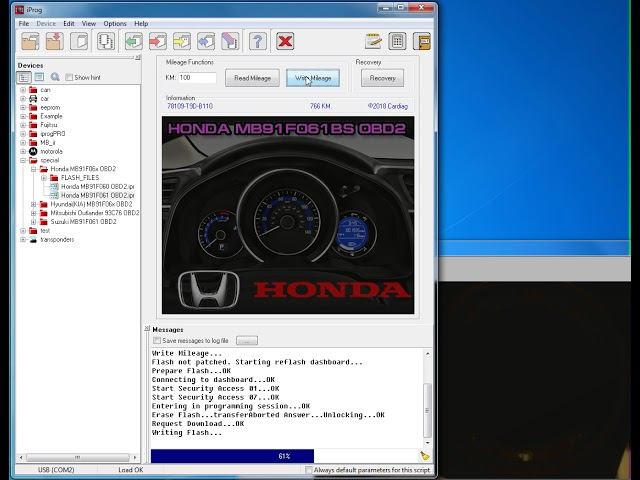Click the red X stop icon
Viewport: 640px width, 480px height.
coord(285,41)
